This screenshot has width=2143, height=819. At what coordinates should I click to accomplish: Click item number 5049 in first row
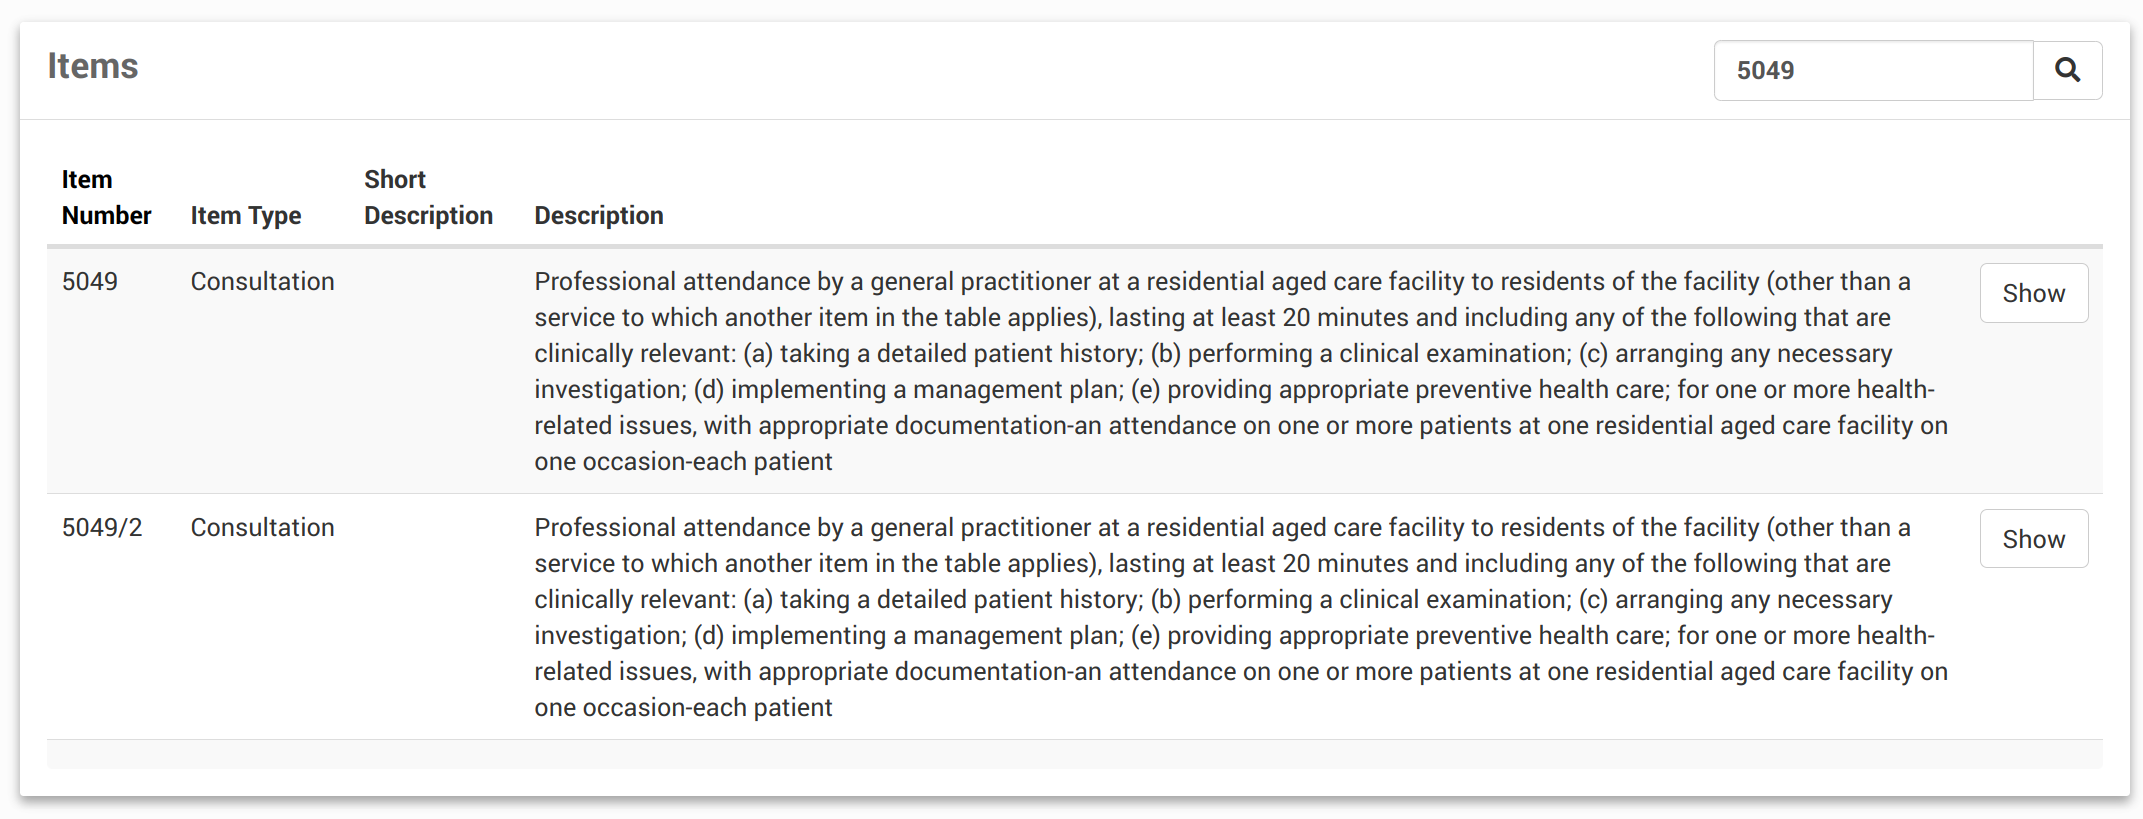click(90, 281)
